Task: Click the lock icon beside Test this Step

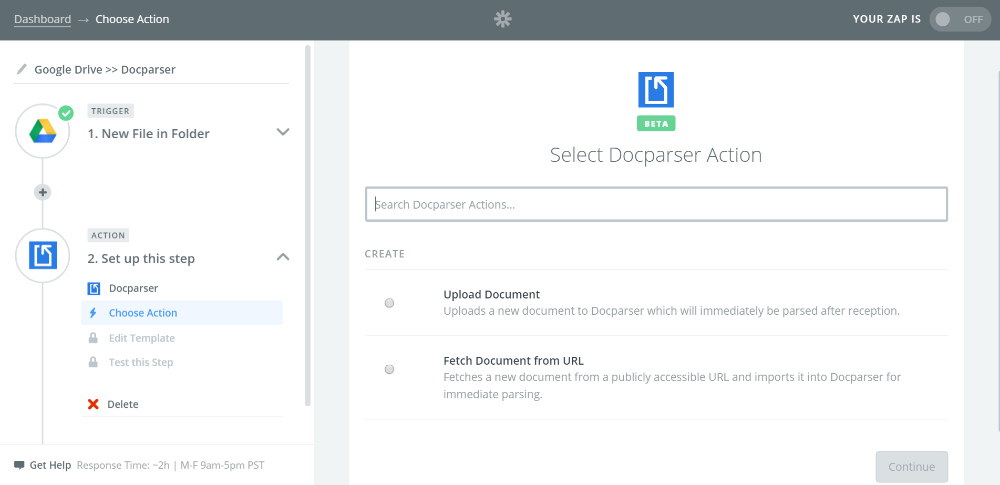Action: [93, 362]
